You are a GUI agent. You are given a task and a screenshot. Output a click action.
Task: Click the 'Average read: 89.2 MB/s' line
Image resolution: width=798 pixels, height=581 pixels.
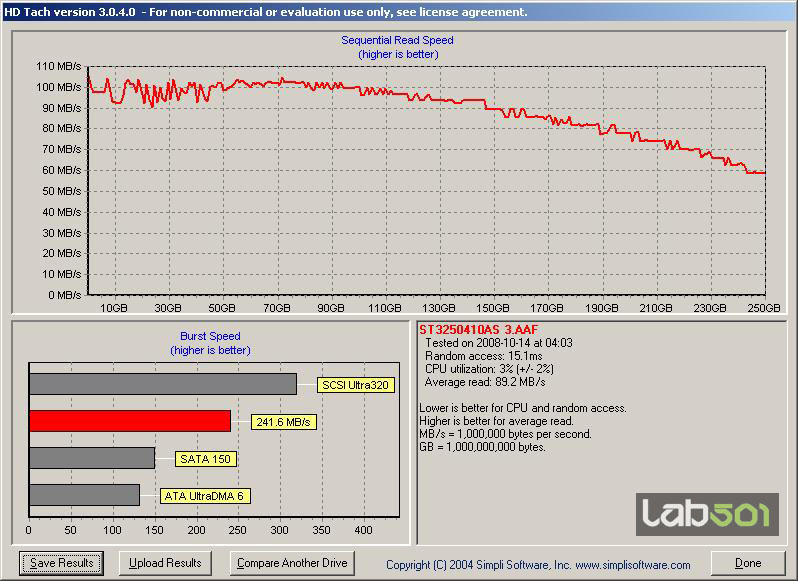click(x=485, y=382)
